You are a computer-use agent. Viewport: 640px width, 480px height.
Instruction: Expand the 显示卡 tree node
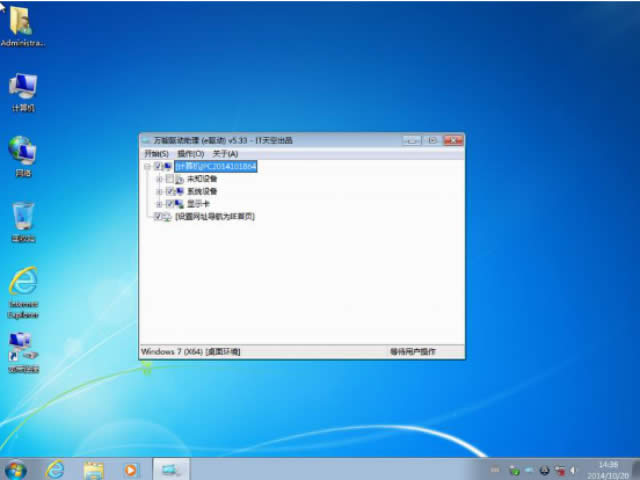click(x=158, y=203)
